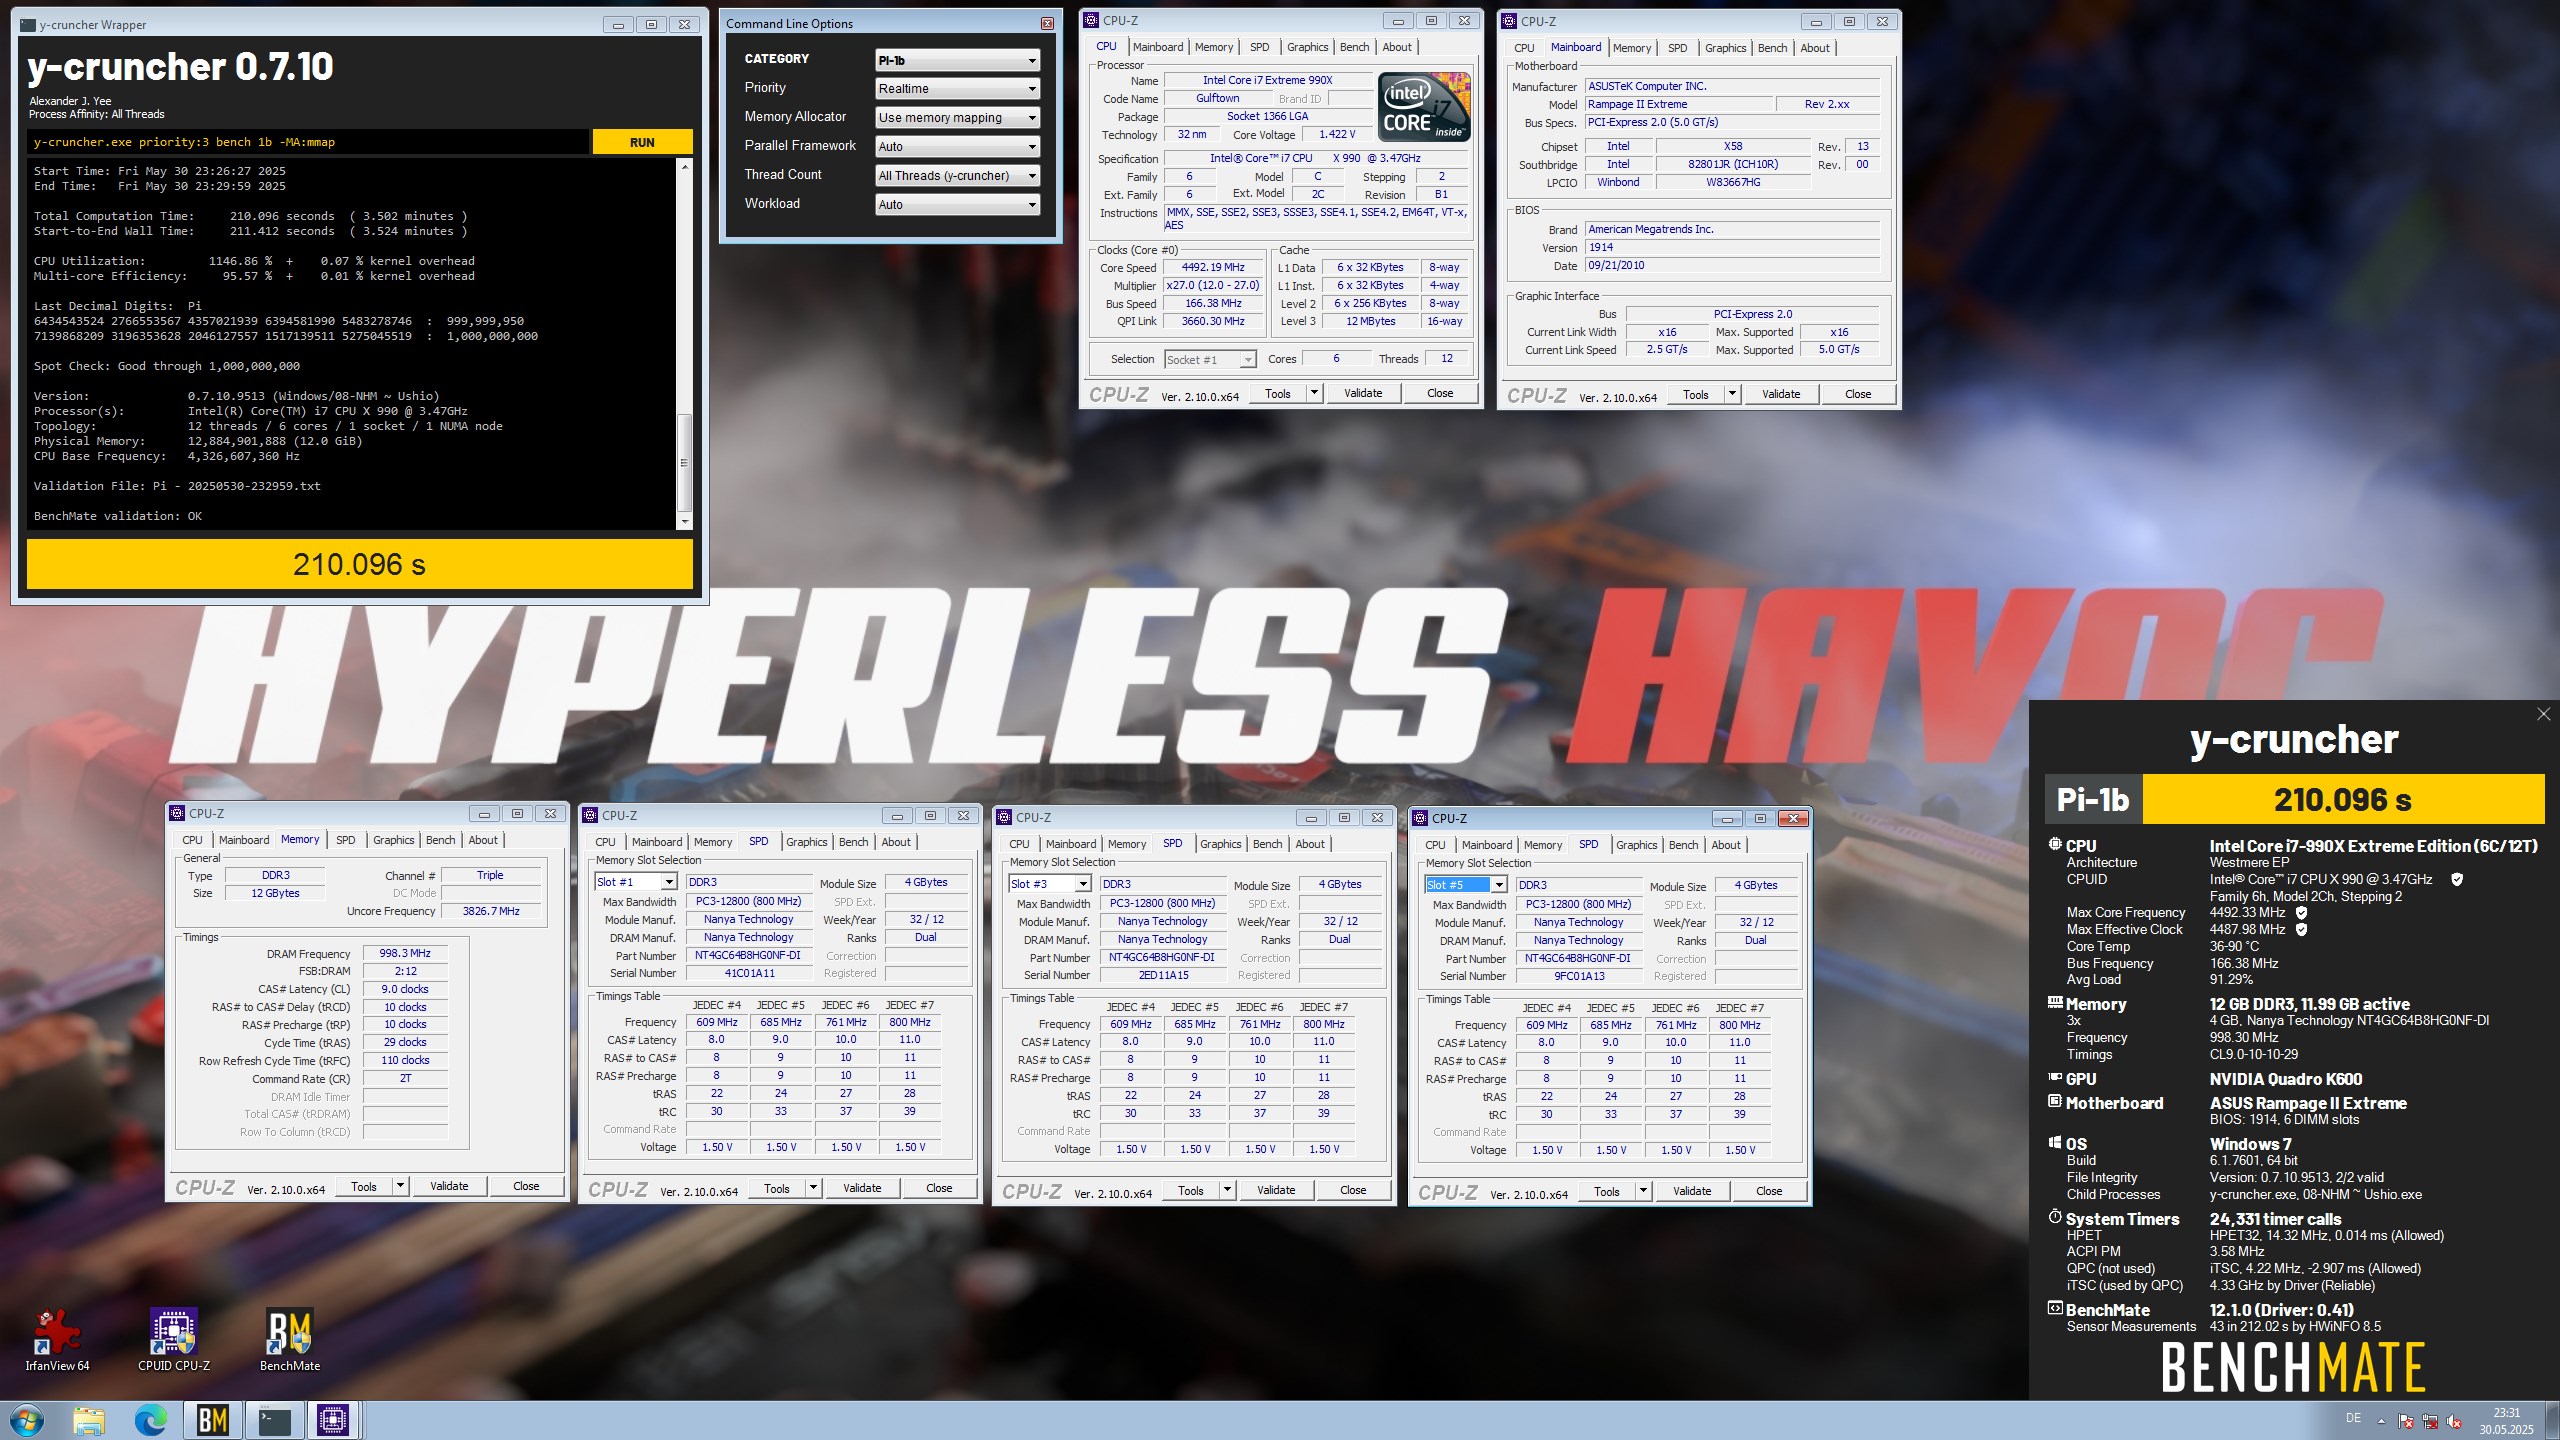Click the y-cruncher command line input field
This screenshot has width=2560, height=1440.
[x=308, y=142]
